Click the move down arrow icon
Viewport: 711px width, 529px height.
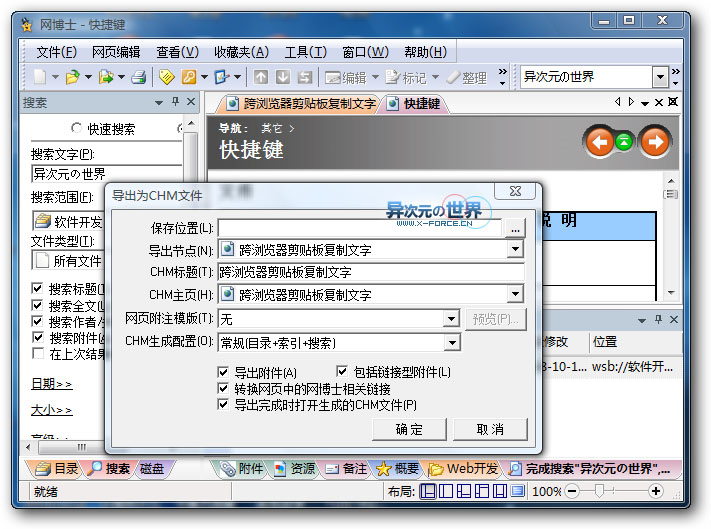[x=282, y=77]
